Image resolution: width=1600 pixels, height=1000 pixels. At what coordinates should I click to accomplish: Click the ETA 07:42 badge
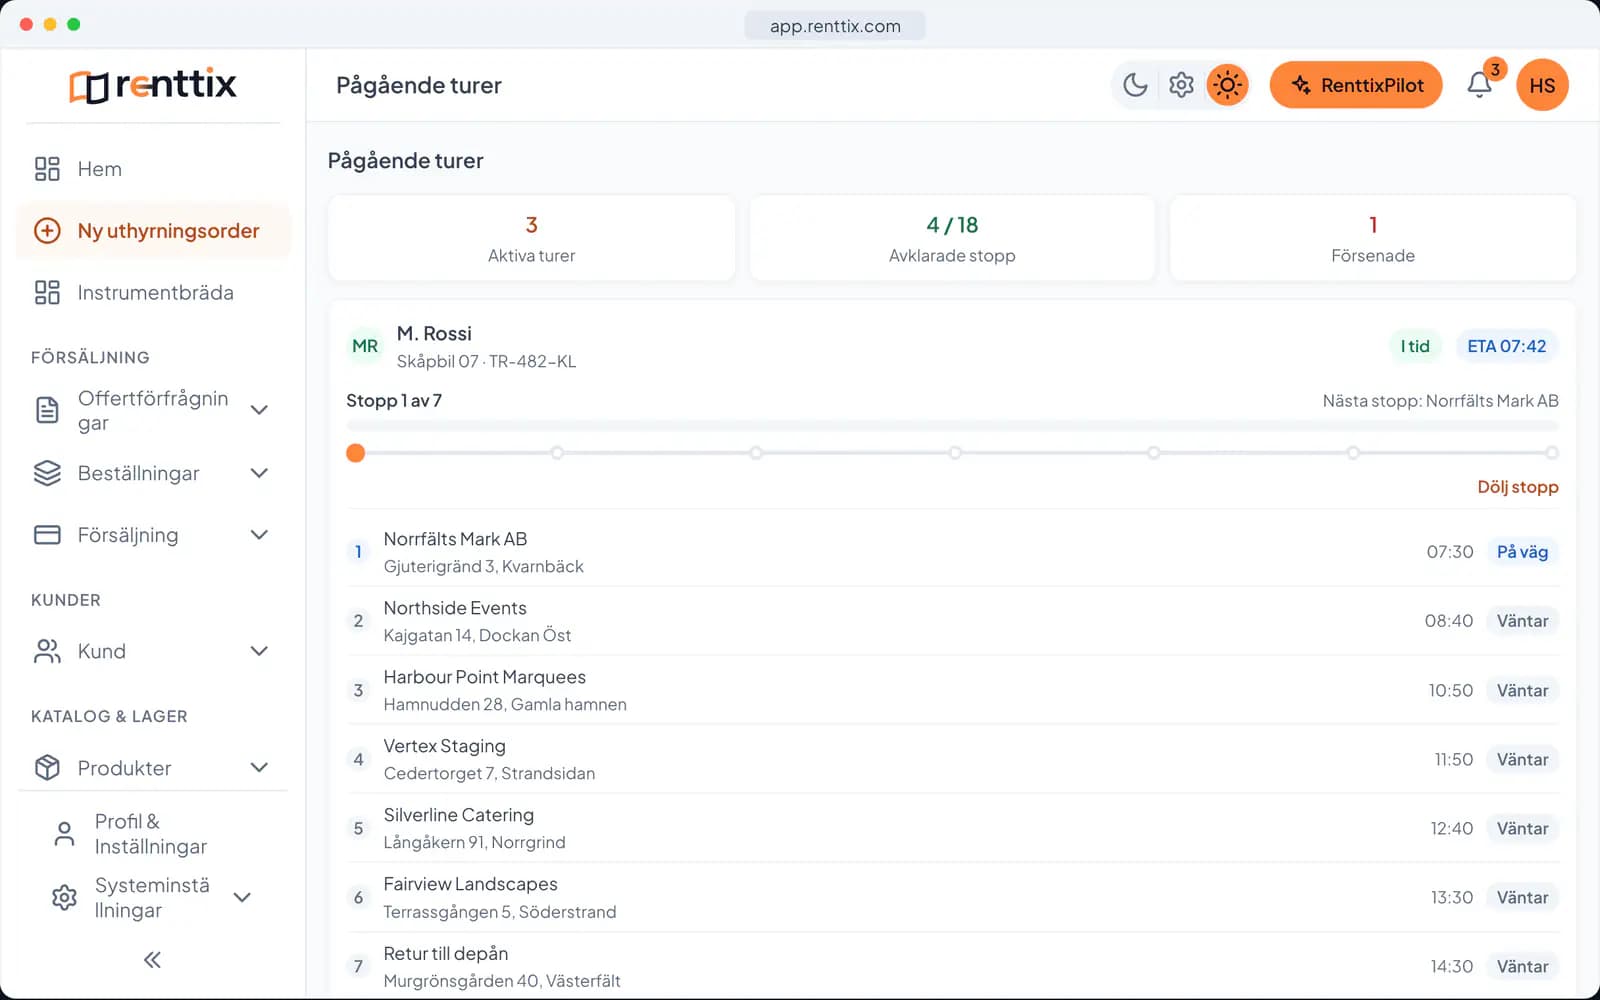click(x=1506, y=346)
